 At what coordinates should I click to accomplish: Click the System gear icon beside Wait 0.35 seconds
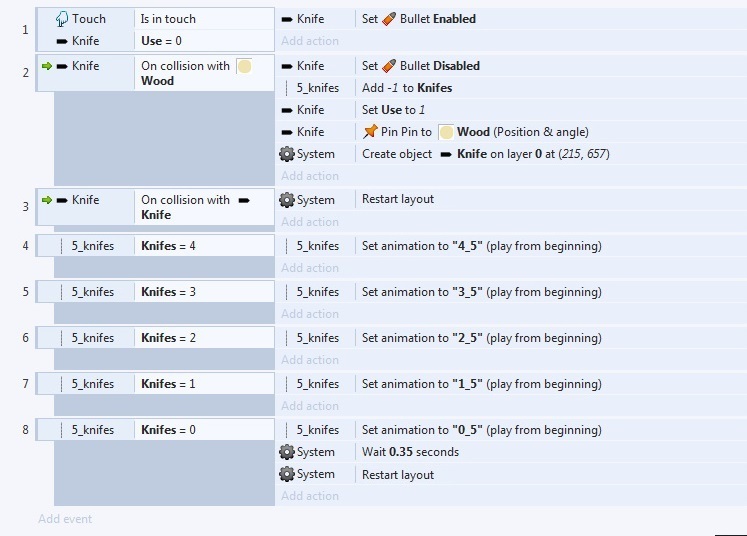(287, 452)
